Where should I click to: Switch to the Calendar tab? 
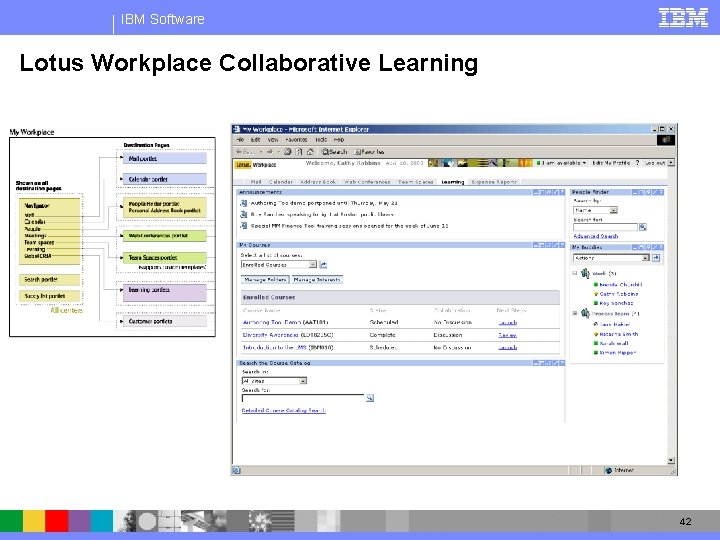coord(281,182)
